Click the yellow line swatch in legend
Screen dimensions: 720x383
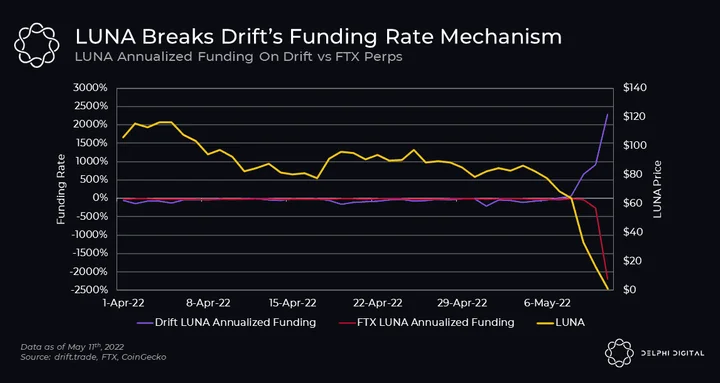tap(545, 323)
